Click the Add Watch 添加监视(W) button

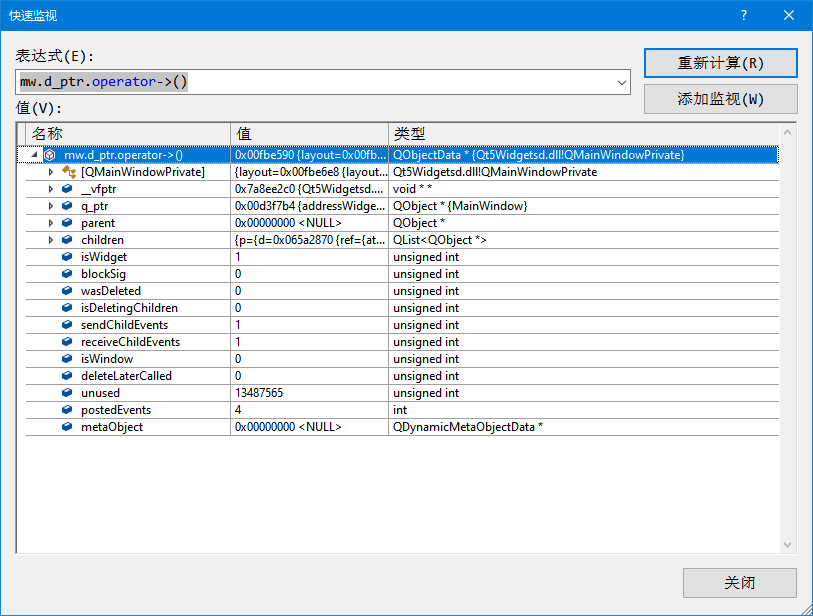(x=721, y=99)
